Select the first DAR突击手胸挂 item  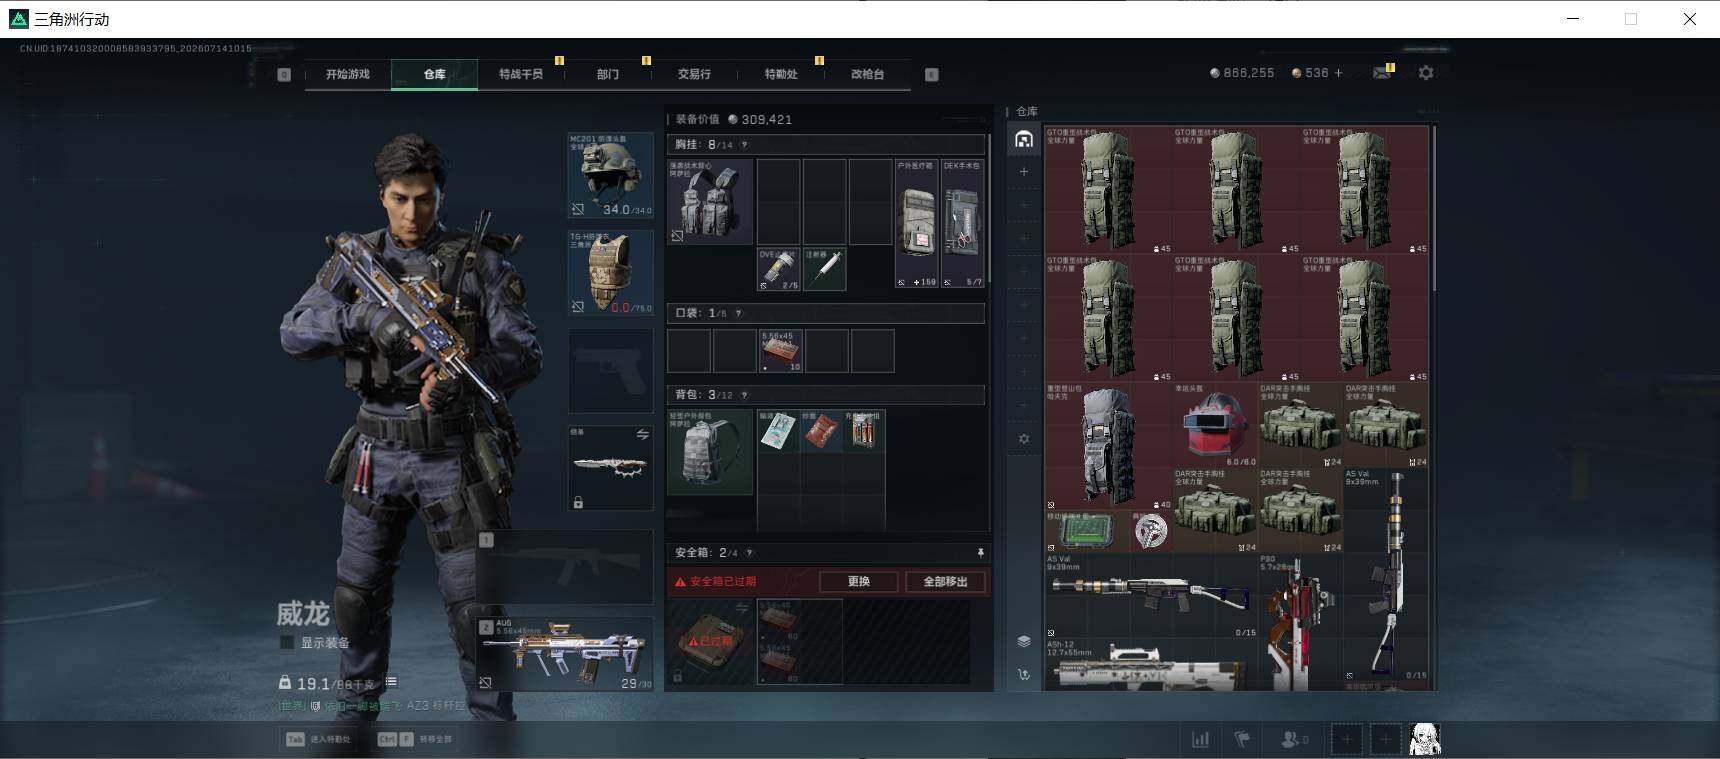pyautogui.click(x=1301, y=426)
